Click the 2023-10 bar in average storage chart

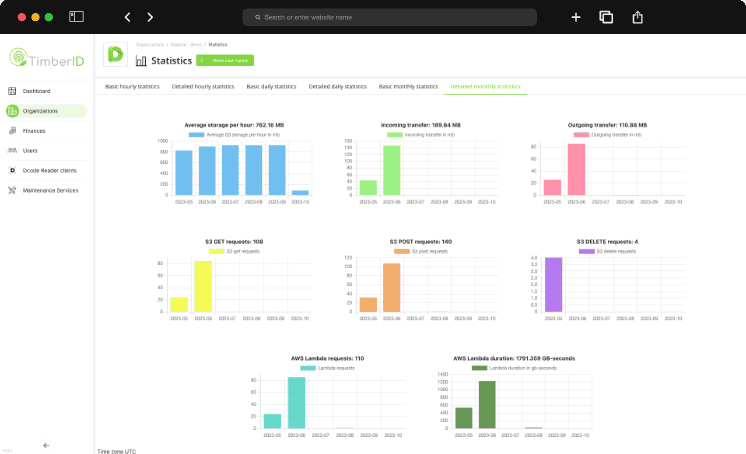point(300,193)
